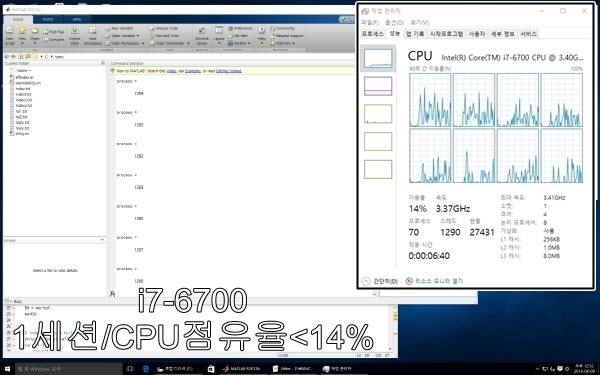Show hidden tray icons chevron on taskbar
The image size is (600, 375).
point(538,369)
